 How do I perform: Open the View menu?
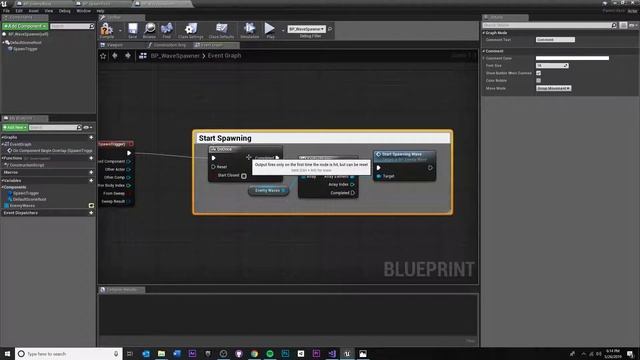(49, 11)
